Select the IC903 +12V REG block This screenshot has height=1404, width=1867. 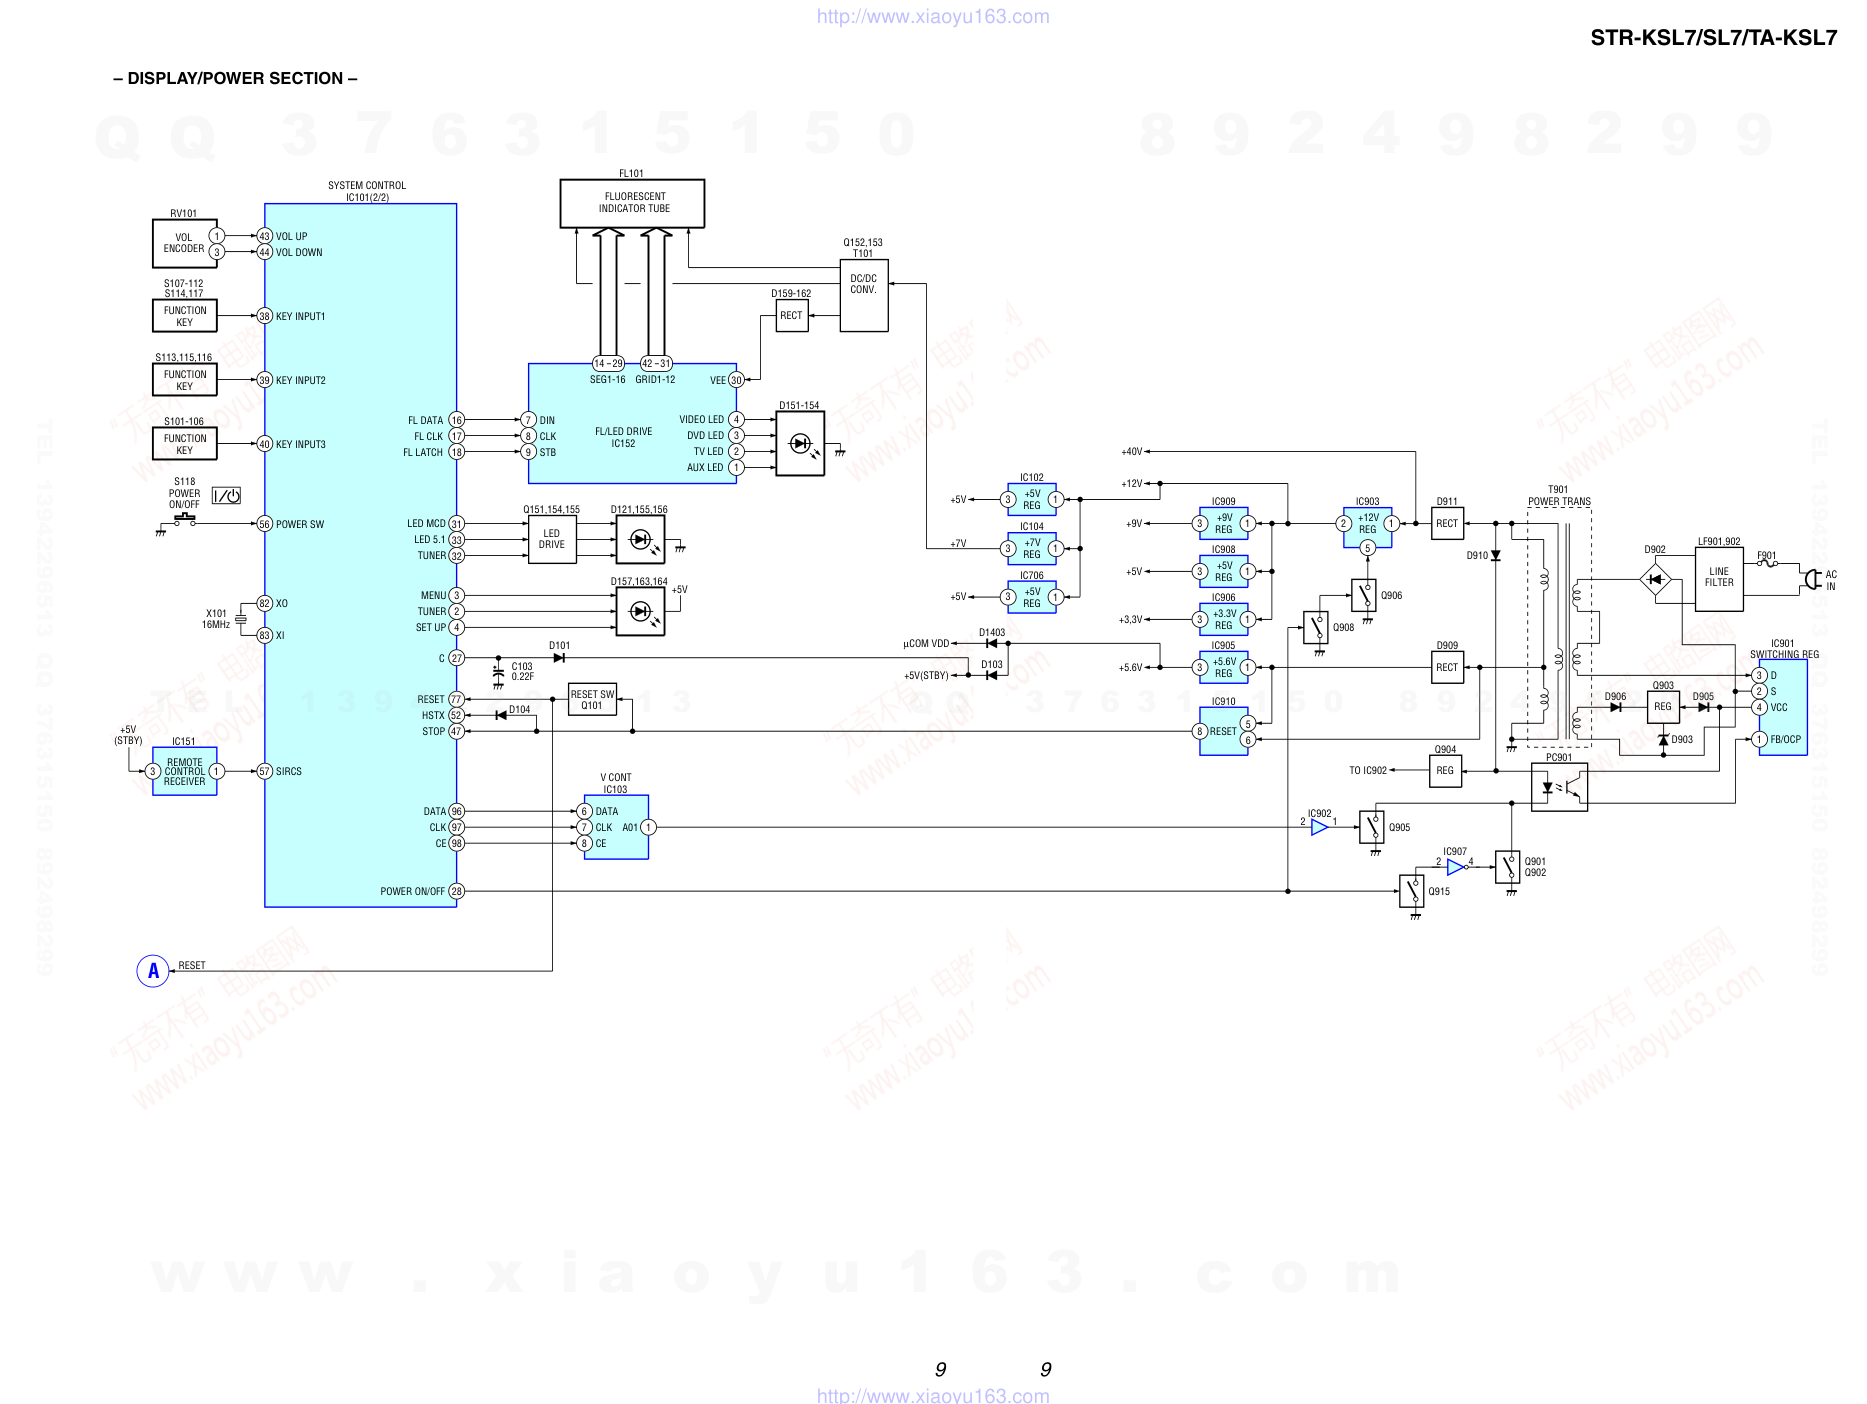tap(1368, 528)
